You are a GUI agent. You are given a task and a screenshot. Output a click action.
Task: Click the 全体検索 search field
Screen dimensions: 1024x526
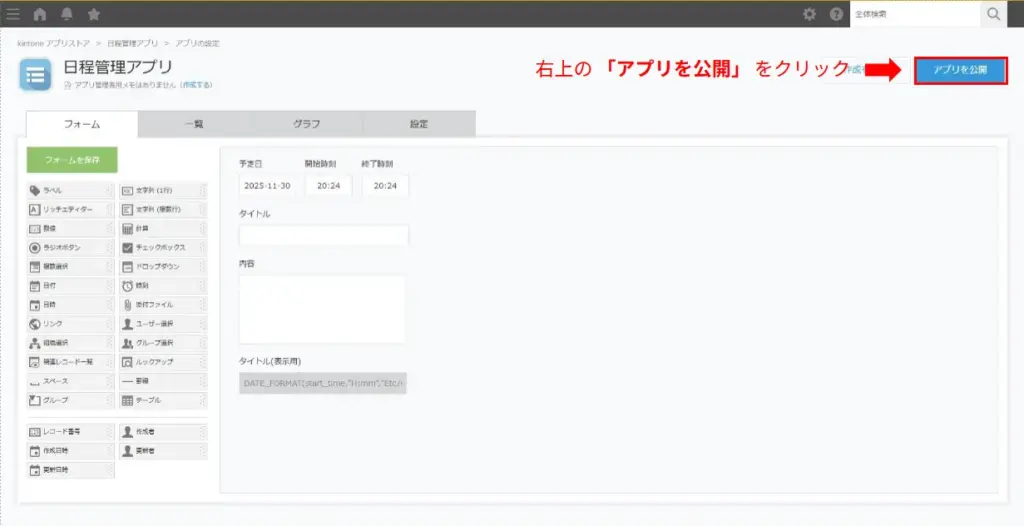(x=915, y=14)
